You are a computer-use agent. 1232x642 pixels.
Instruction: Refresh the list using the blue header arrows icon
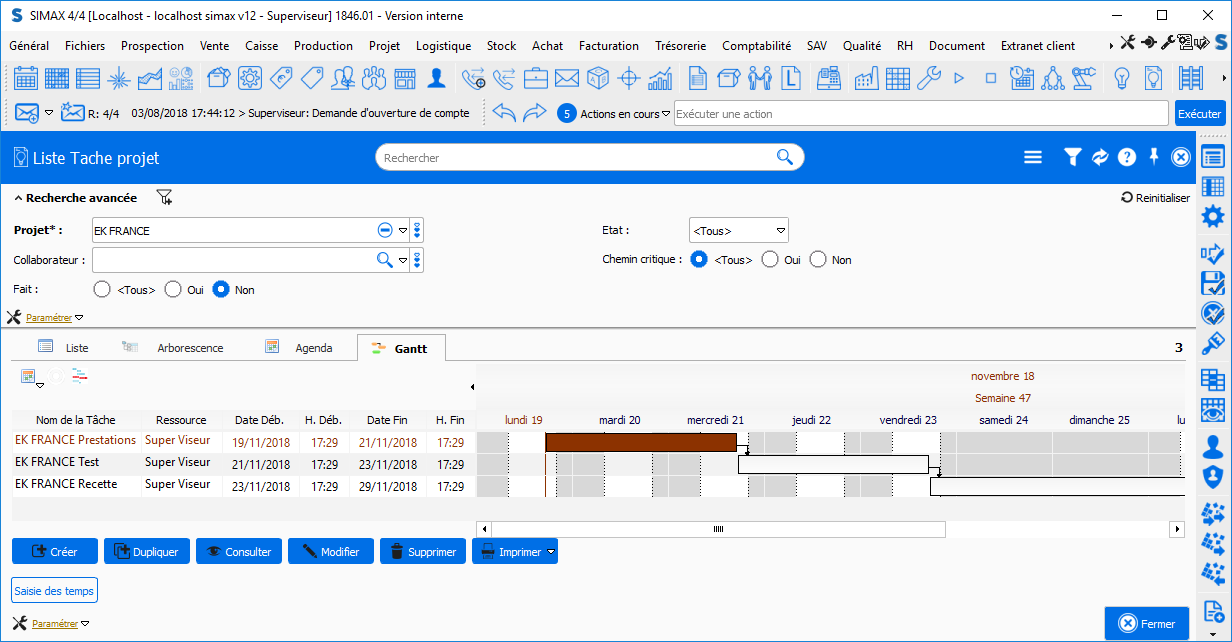(x=1100, y=157)
